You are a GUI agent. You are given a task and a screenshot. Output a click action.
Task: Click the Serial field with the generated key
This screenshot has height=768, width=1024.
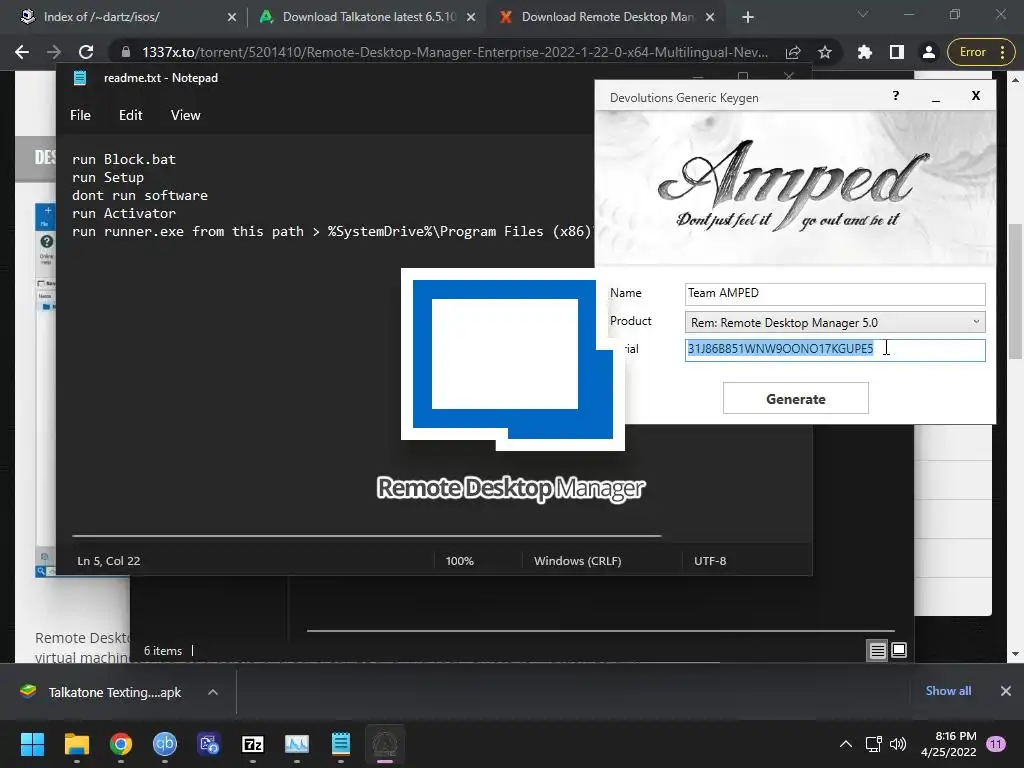835,349
